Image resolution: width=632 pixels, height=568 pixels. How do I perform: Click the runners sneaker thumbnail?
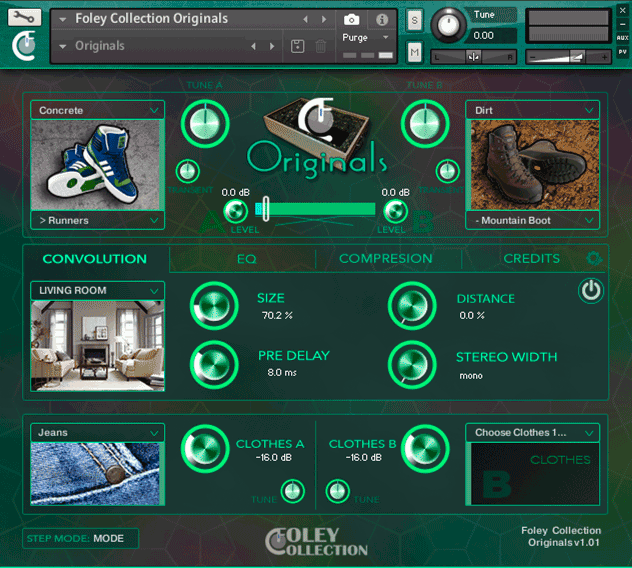click(96, 165)
